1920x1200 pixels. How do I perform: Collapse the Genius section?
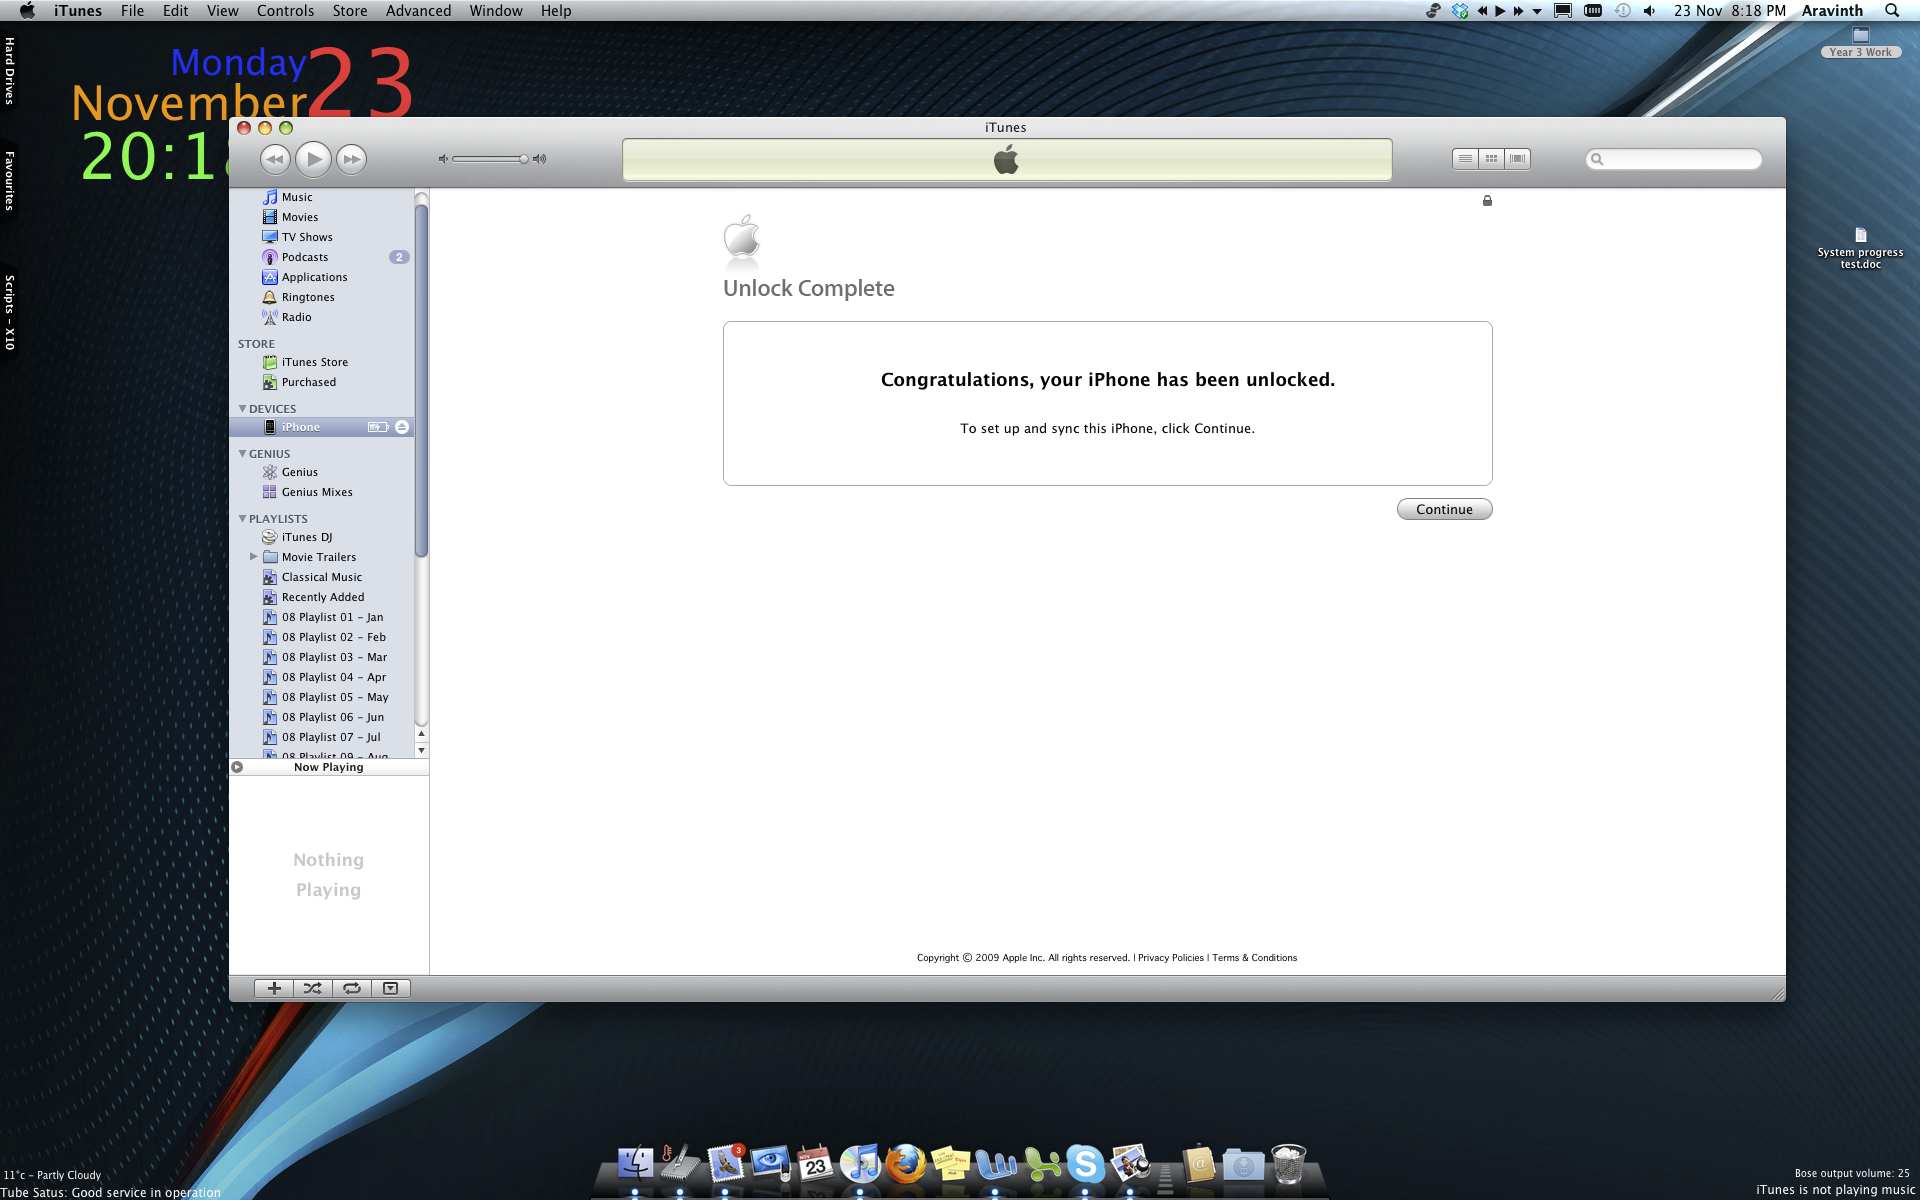(x=242, y=454)
